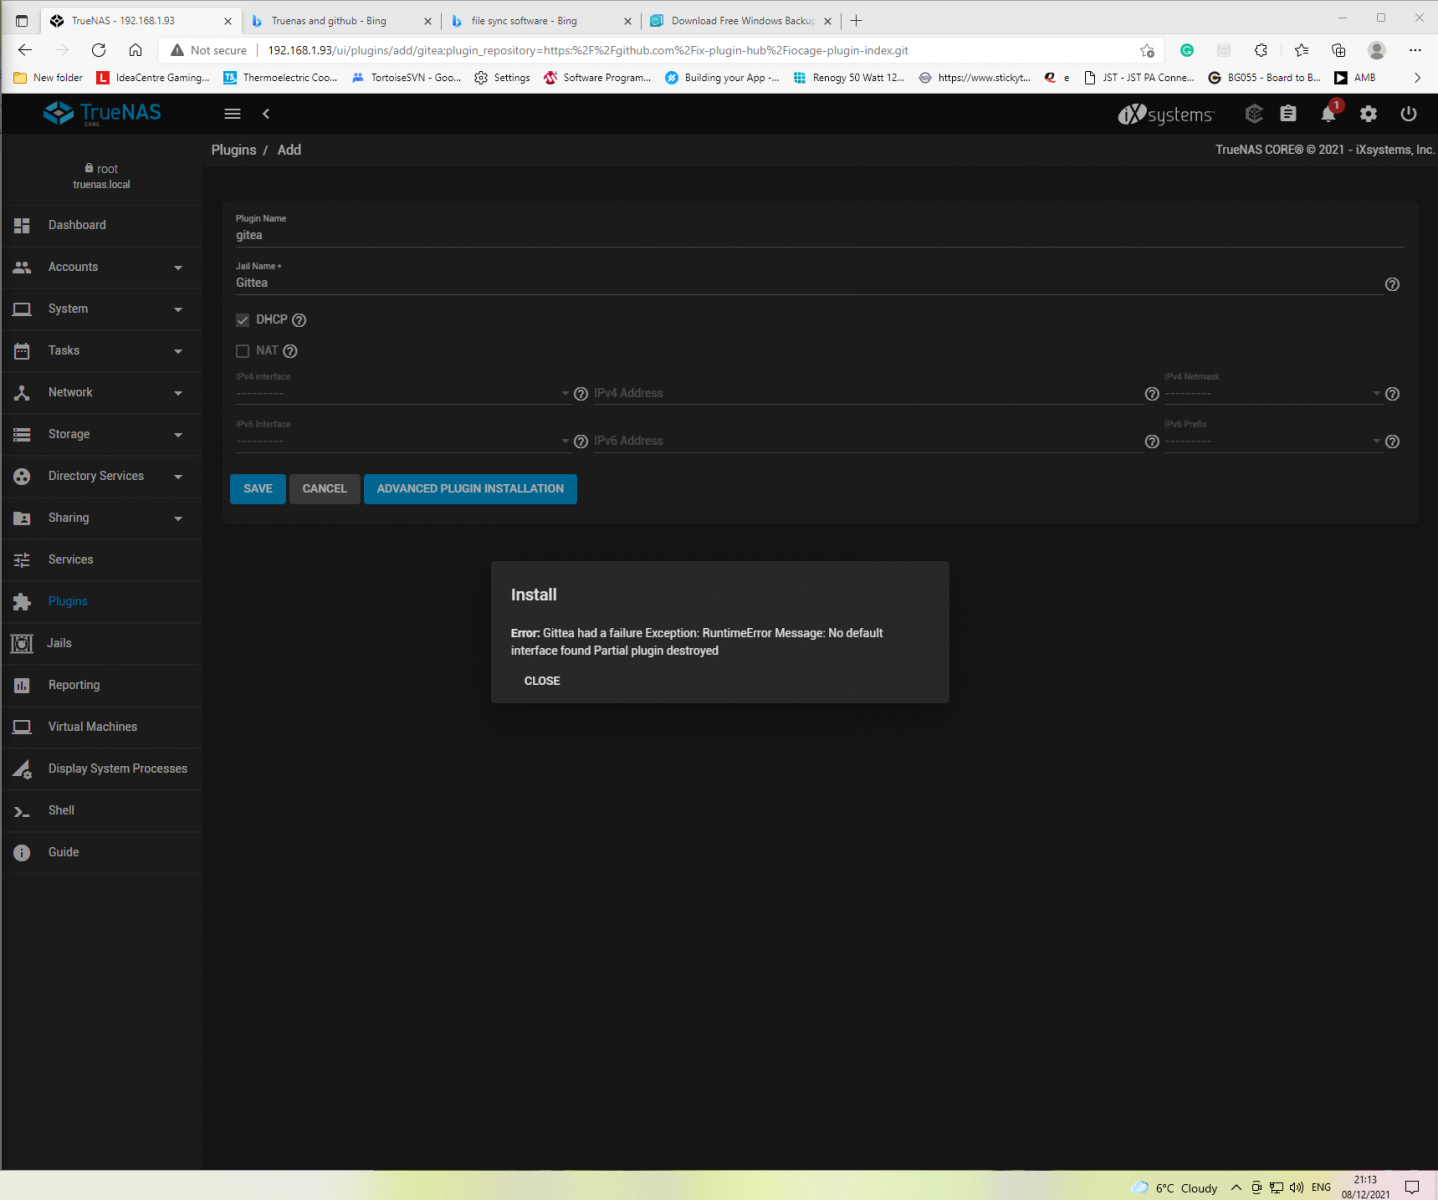The height and width of the screenshot is (1200, 1438).
Task: Click the Plugins breadcrumb link
Action: point(234,150)
